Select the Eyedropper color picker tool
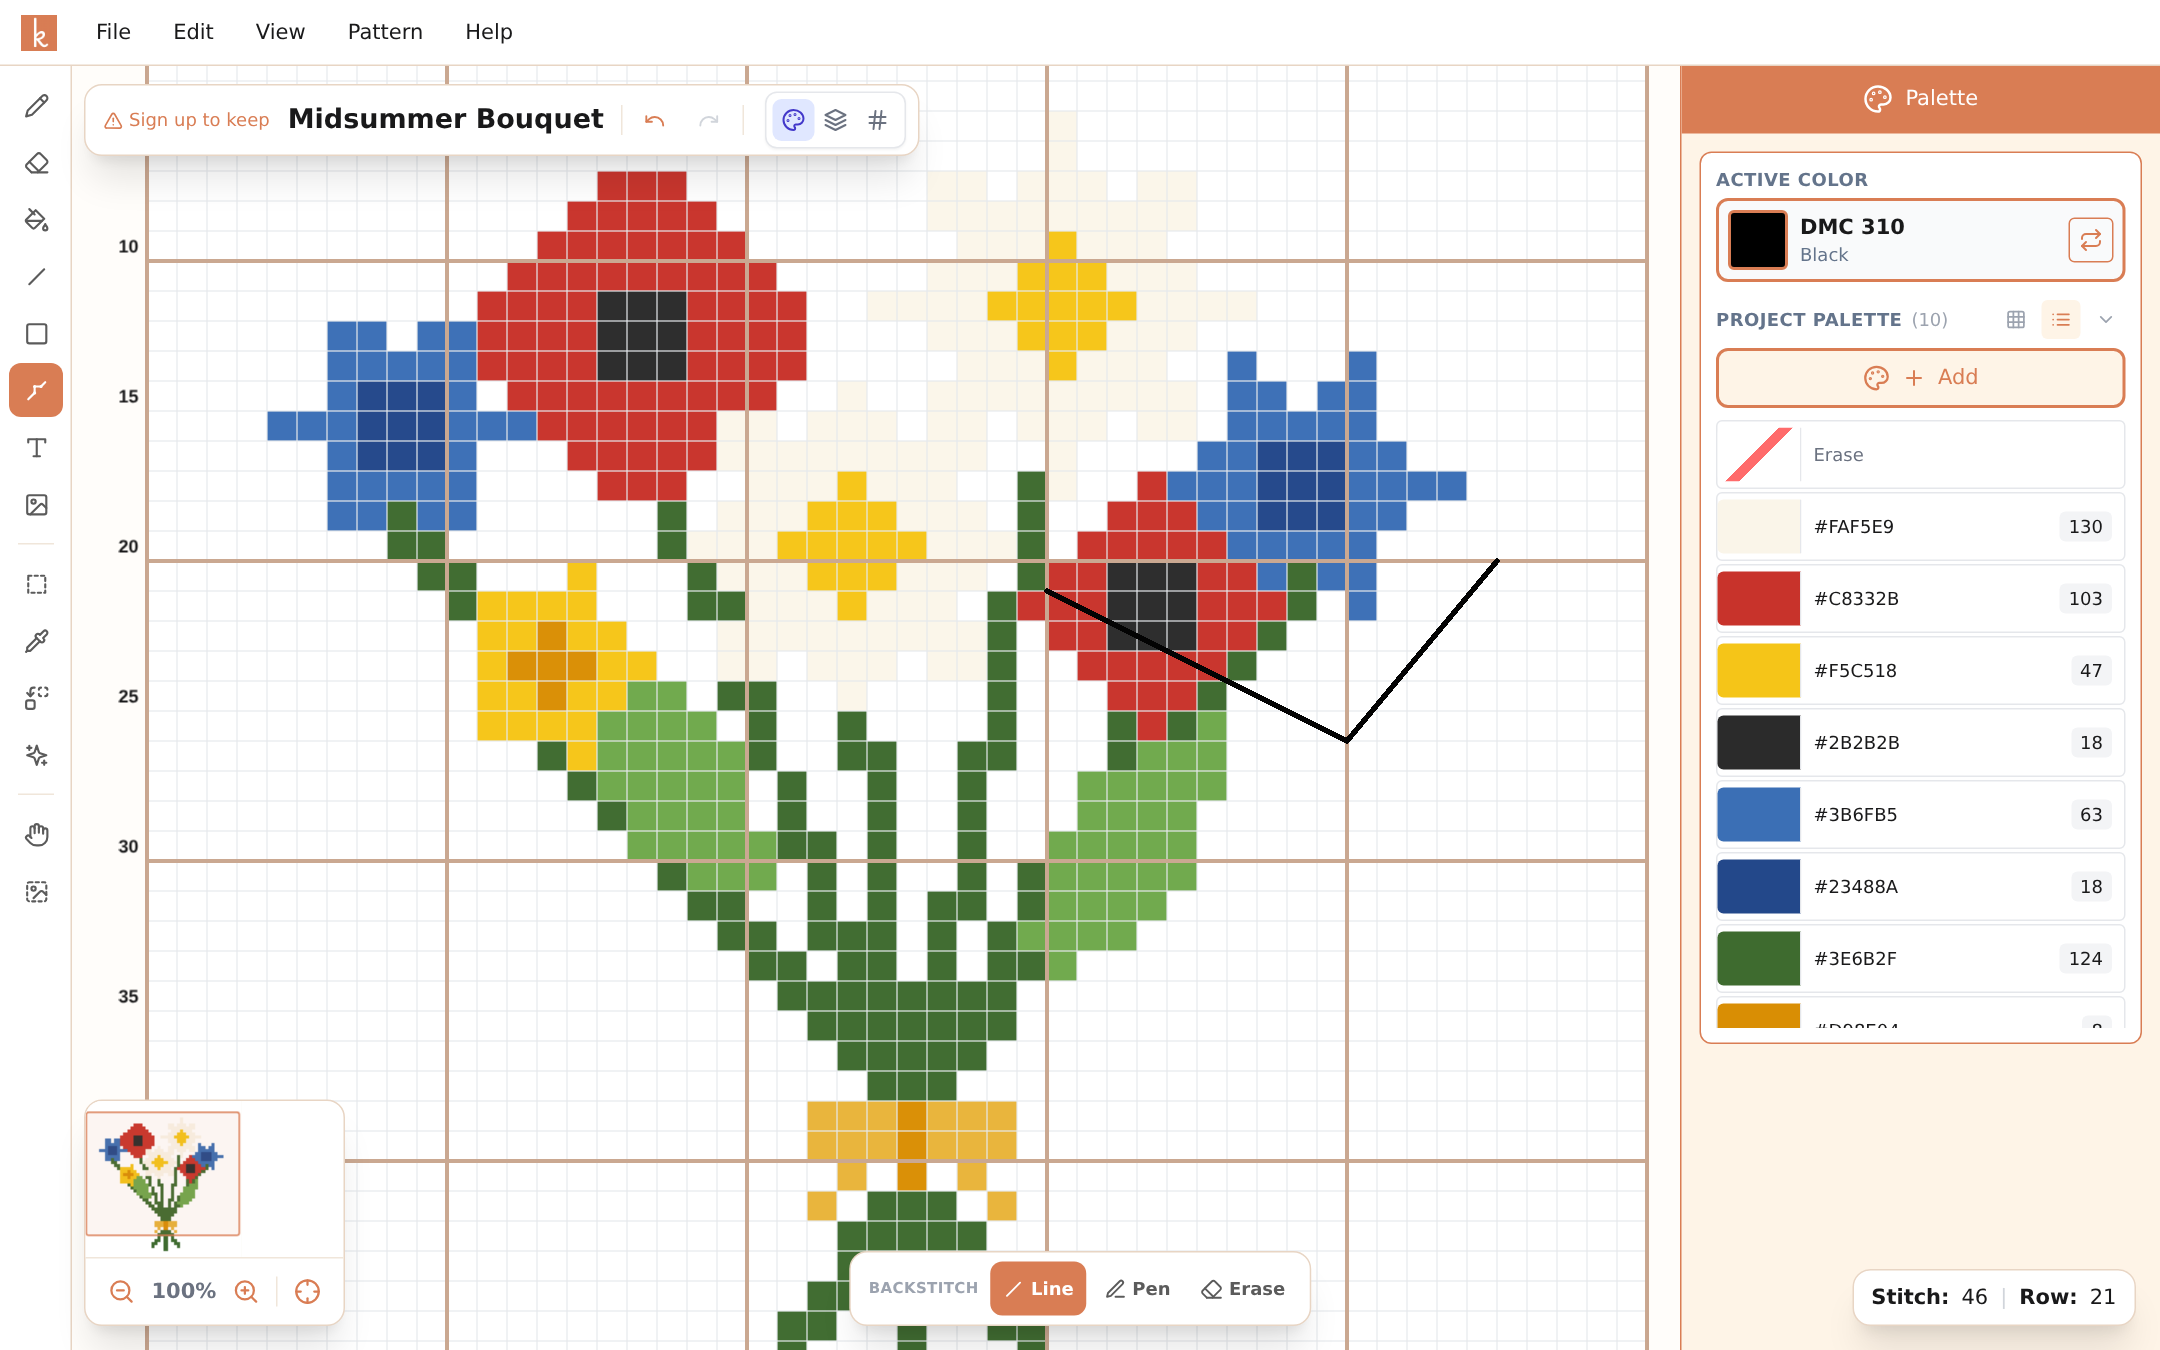 37,641
